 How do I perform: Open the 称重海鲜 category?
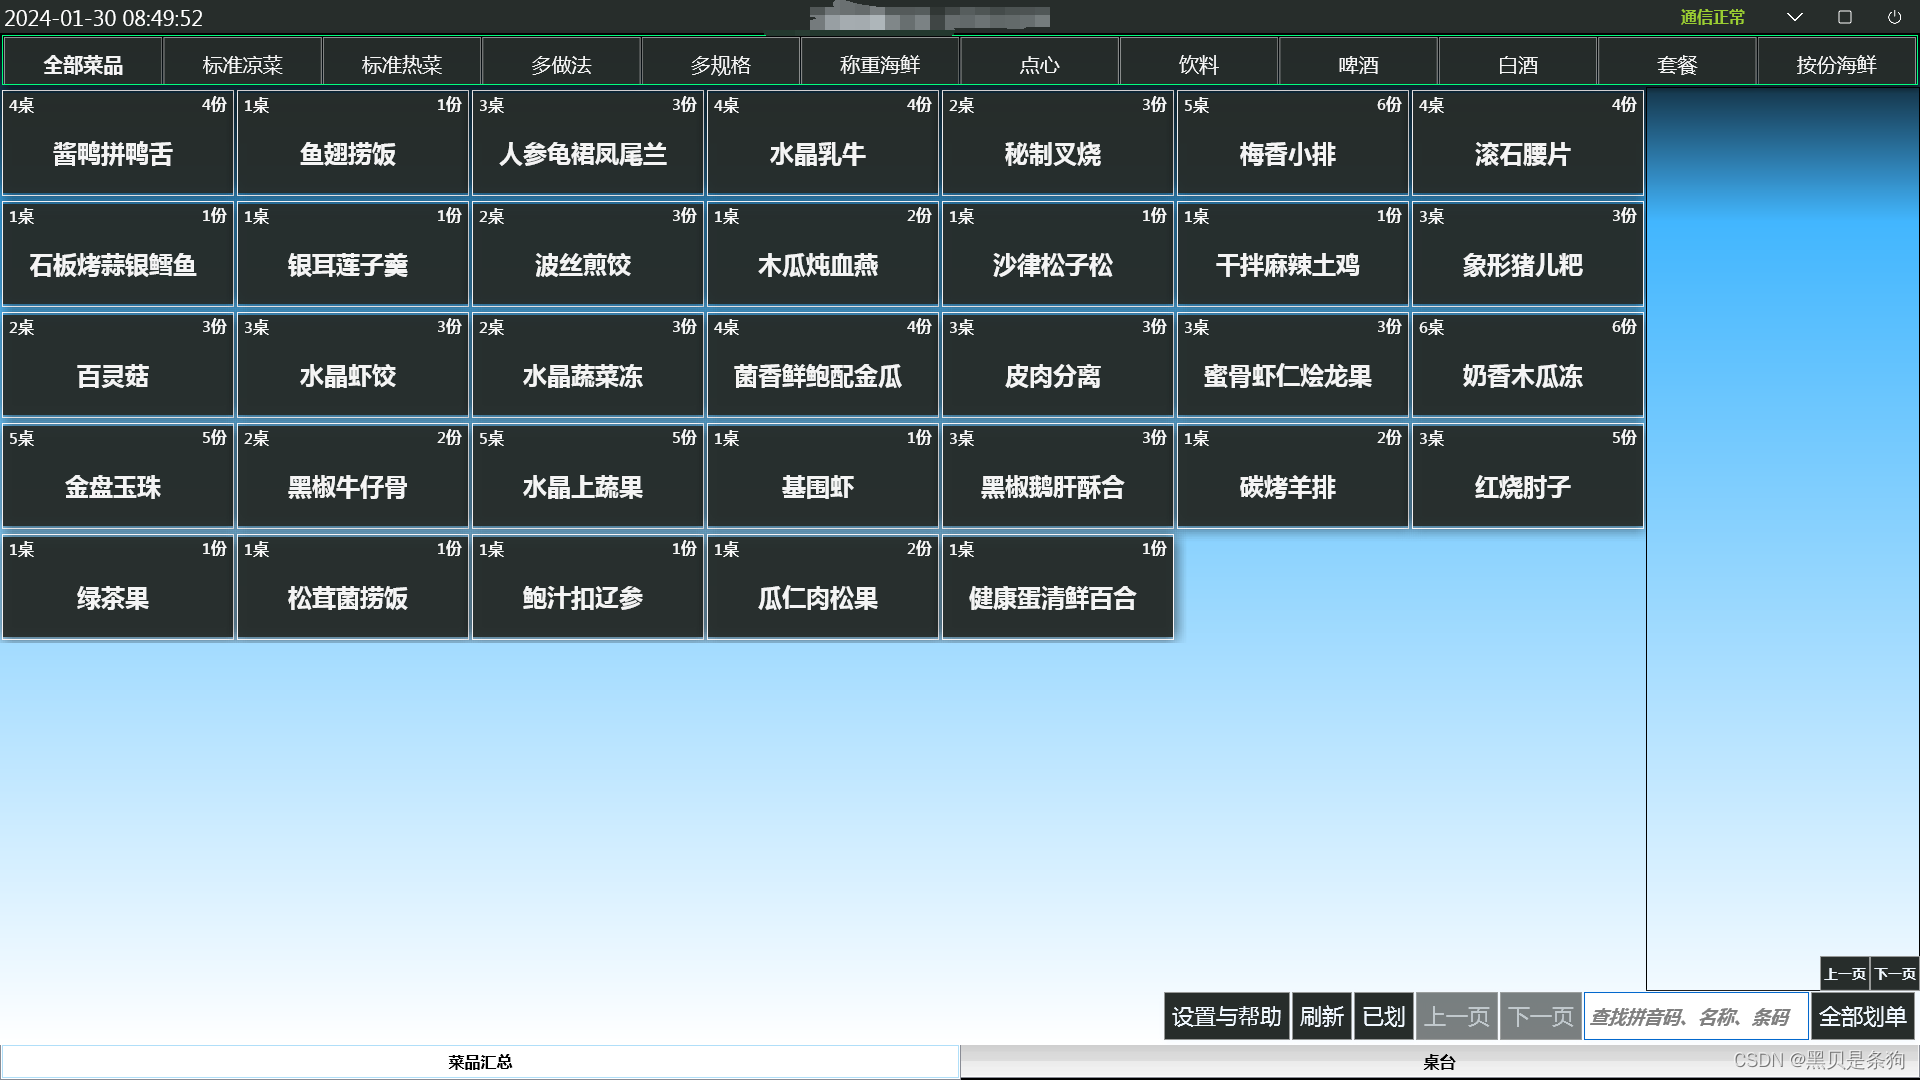[x=879, y=62]
